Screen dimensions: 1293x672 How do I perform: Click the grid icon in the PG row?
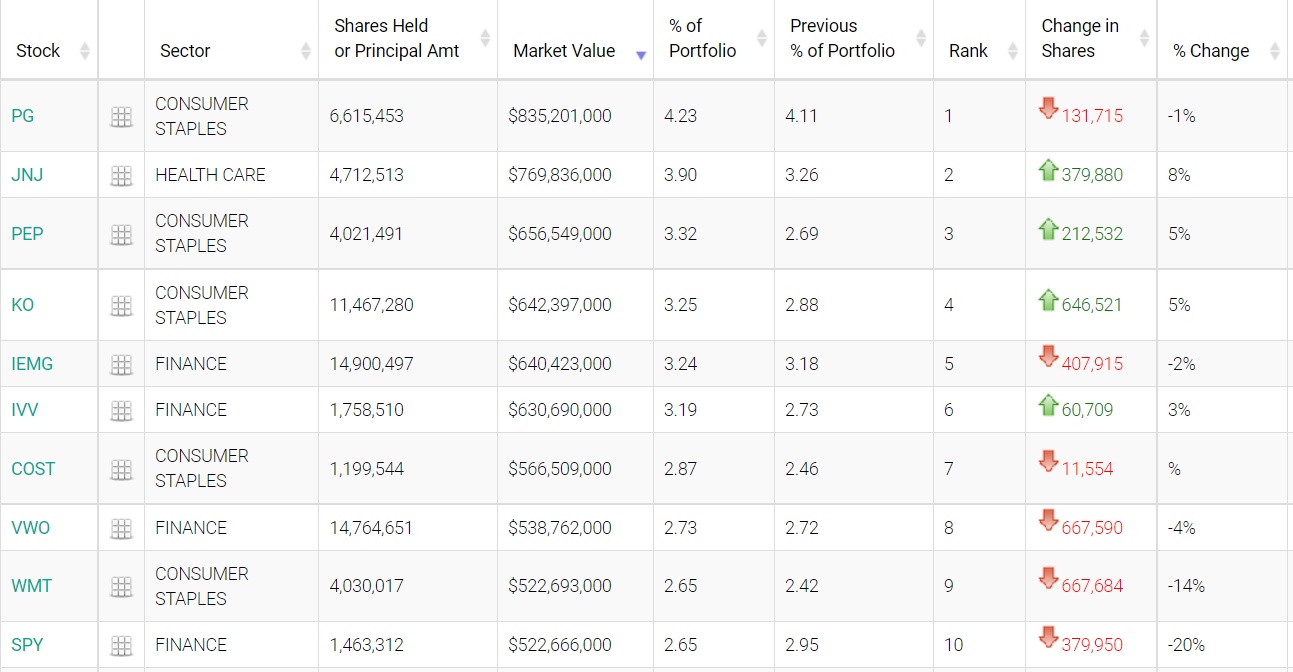pos(121,117)
